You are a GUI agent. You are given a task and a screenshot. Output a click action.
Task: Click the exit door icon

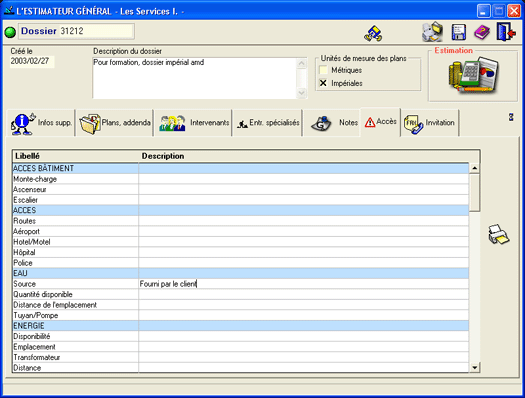click(x=506, y=32)
